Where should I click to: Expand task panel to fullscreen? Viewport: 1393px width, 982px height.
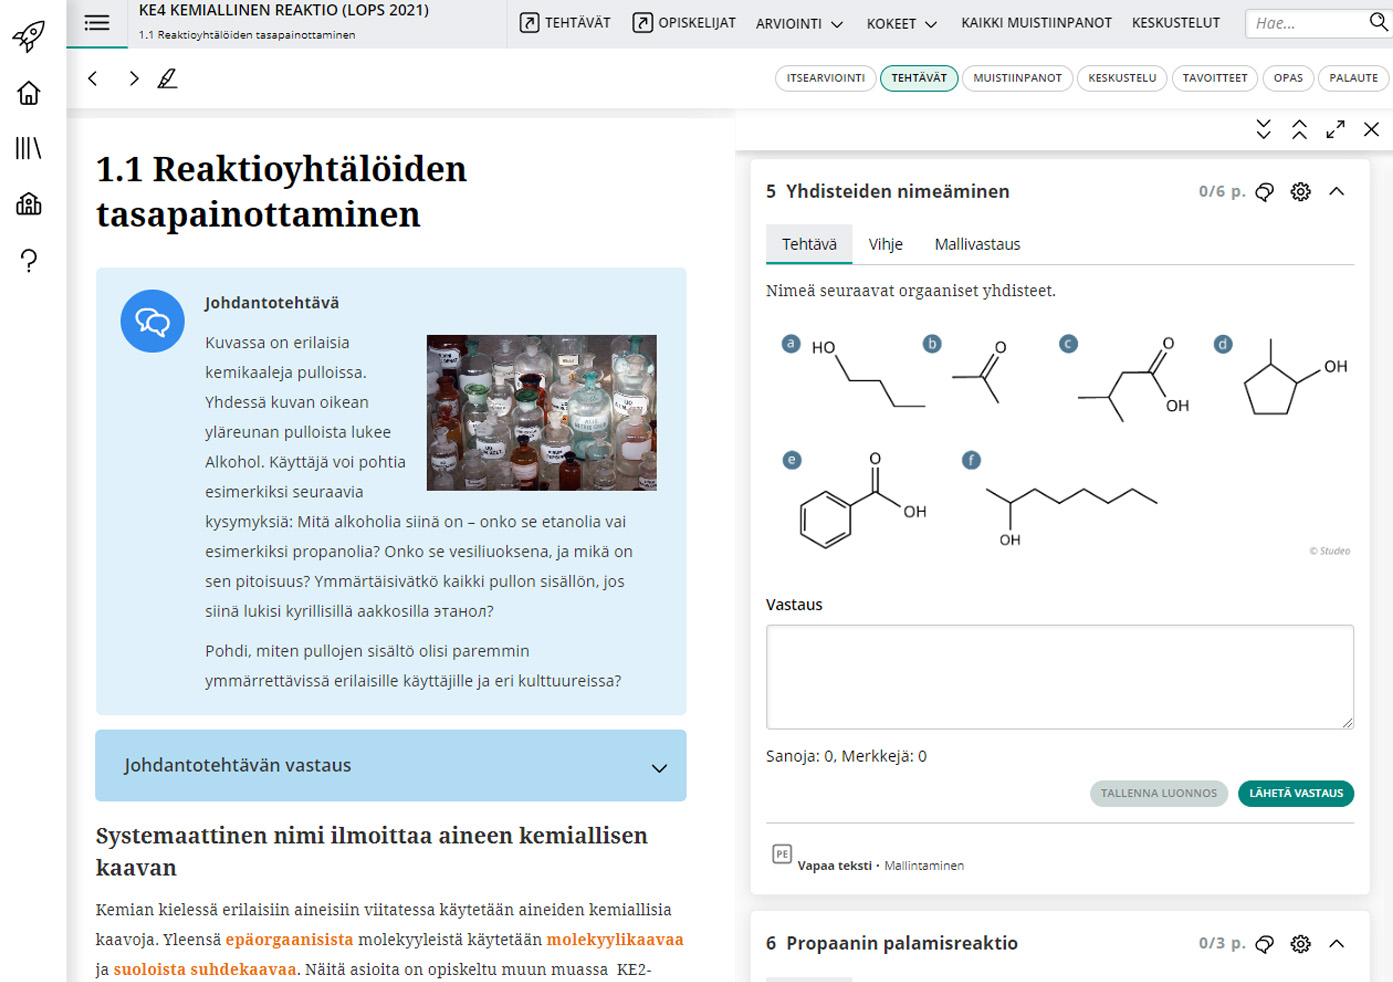point(1335,130)
